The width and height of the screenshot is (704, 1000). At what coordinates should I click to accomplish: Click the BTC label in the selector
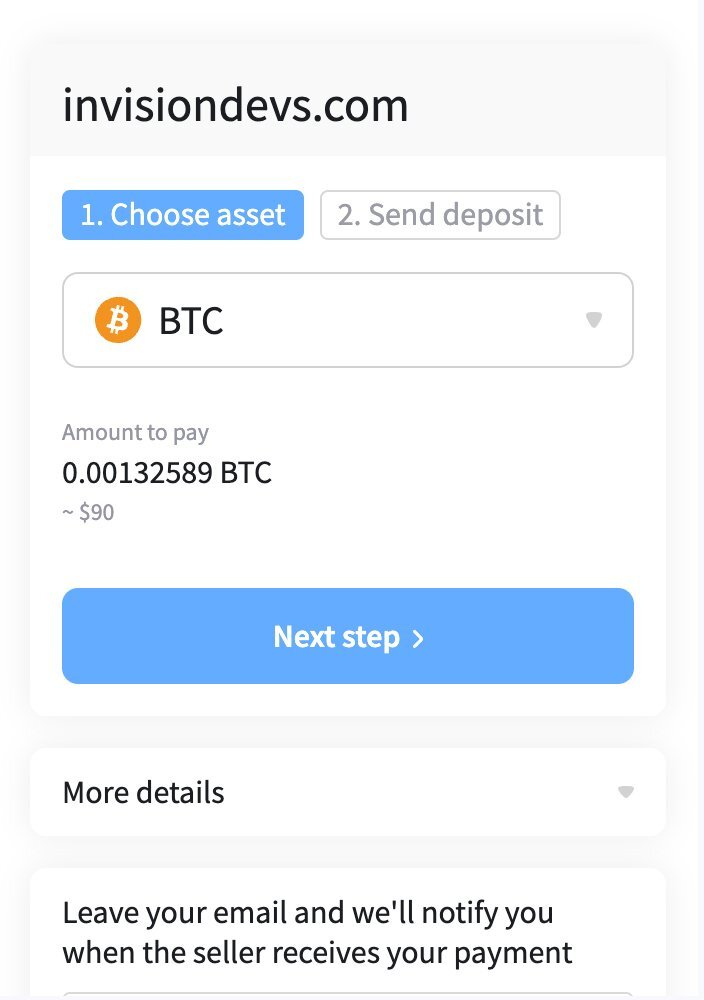click(x=191, y=321)
